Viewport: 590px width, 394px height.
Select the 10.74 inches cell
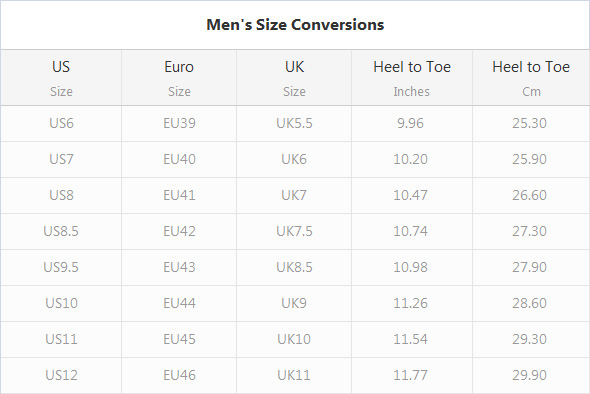tap(412, 231)
